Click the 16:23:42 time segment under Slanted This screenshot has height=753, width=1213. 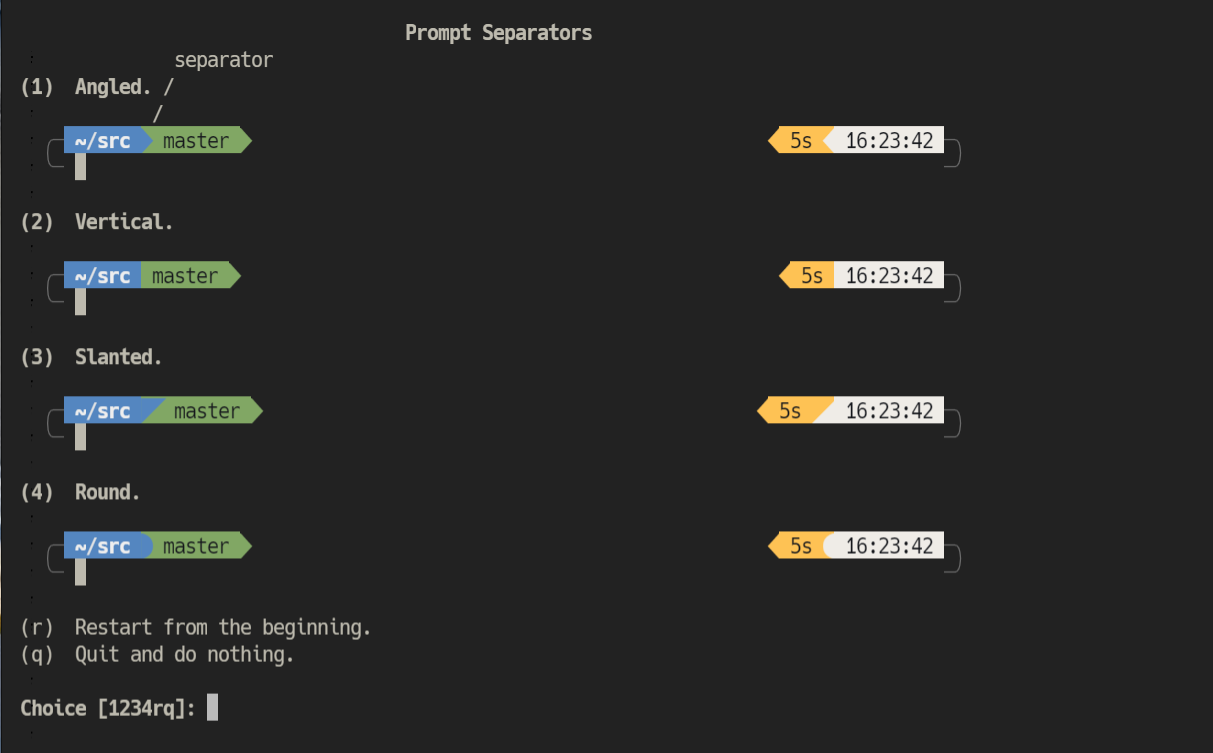pos(882,410)
